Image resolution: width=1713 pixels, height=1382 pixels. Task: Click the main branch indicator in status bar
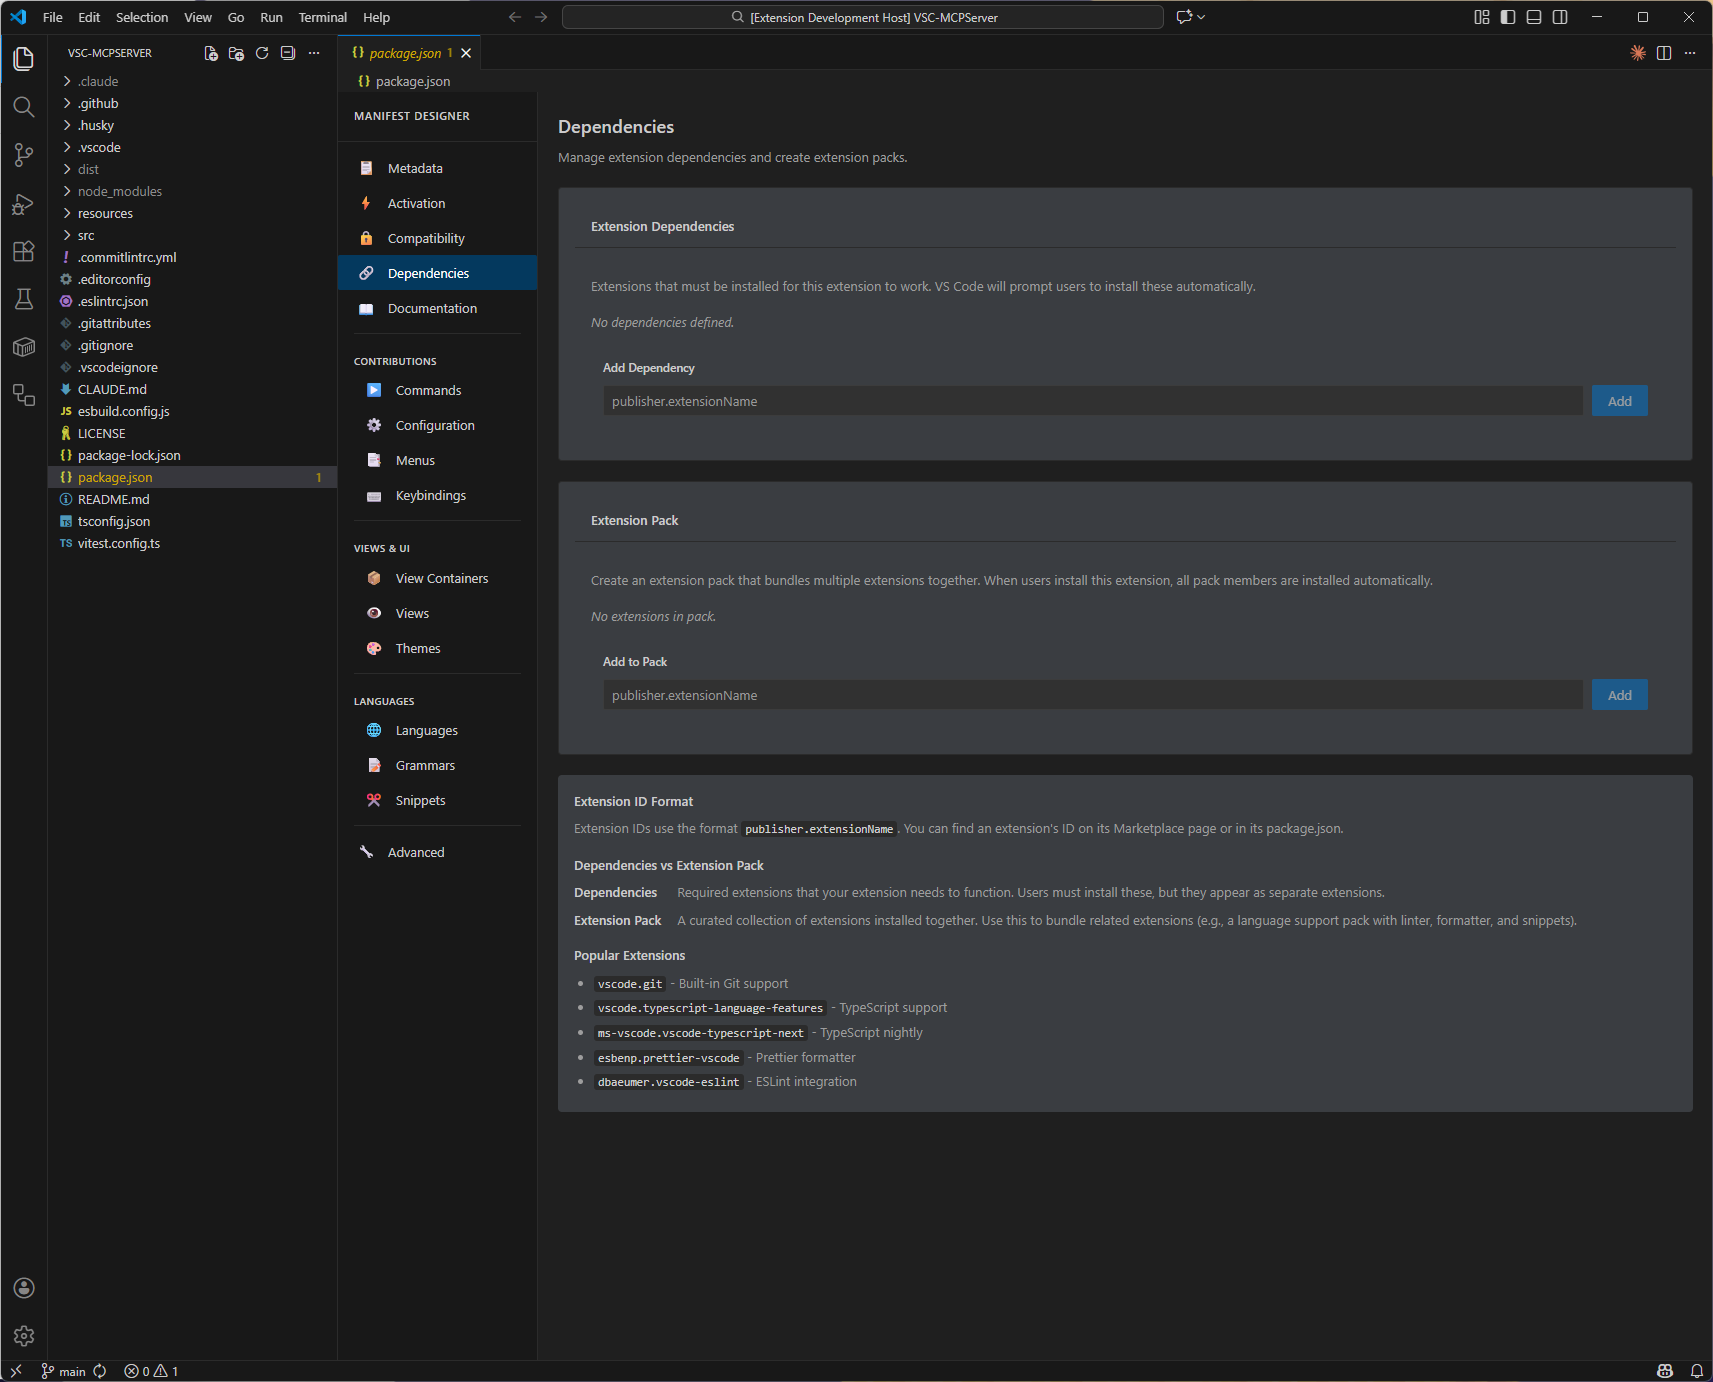tap(63, 1371)
